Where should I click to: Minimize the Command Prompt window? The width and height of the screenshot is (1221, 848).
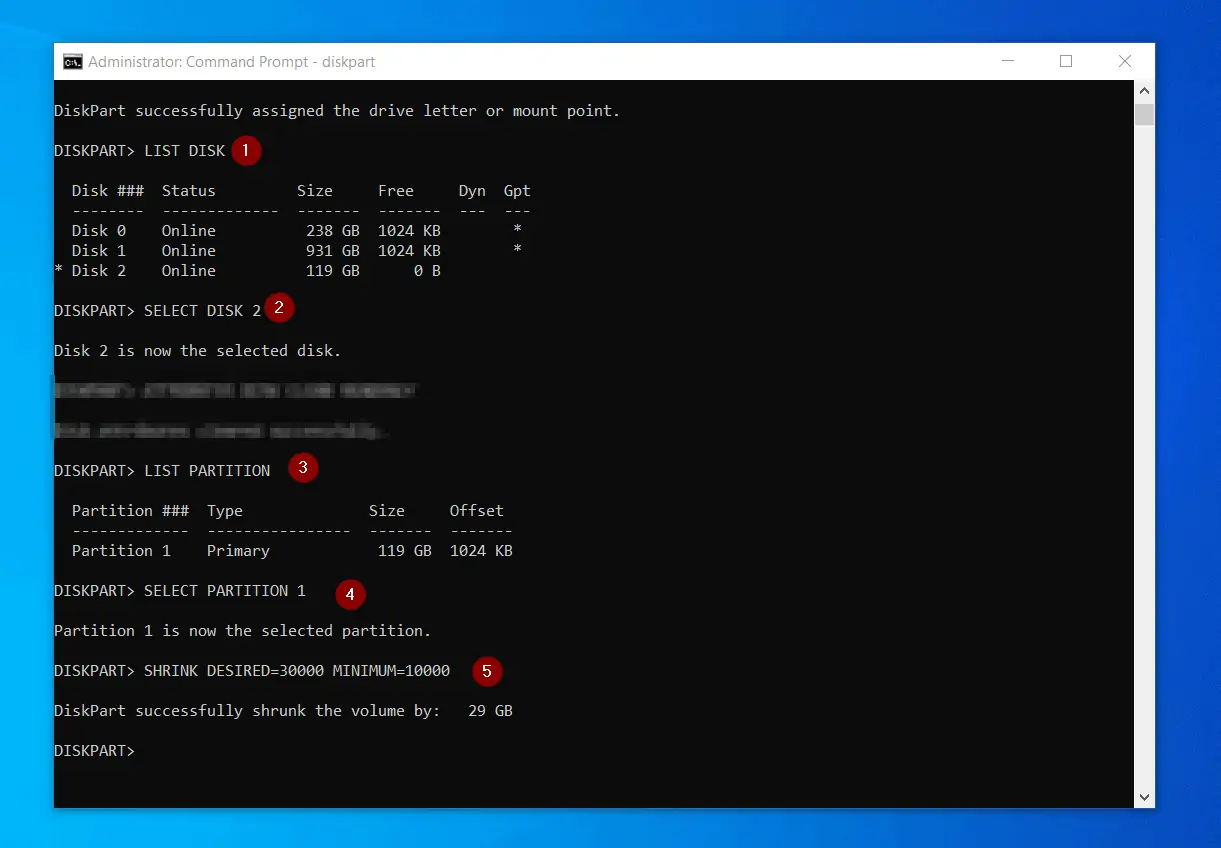coord(1009,62)
